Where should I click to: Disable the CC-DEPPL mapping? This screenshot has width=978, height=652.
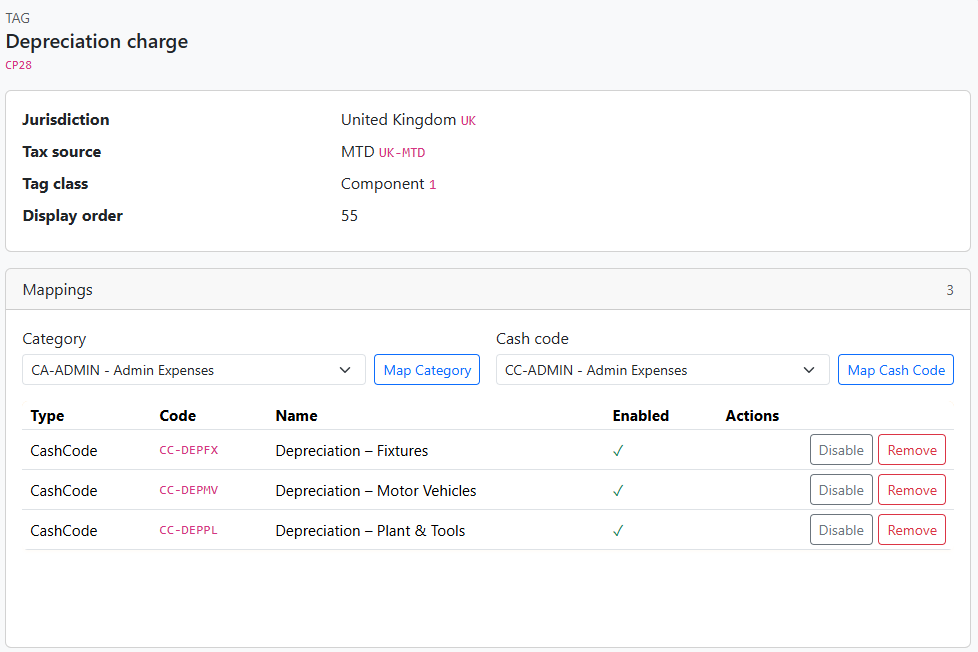[841, 530]
